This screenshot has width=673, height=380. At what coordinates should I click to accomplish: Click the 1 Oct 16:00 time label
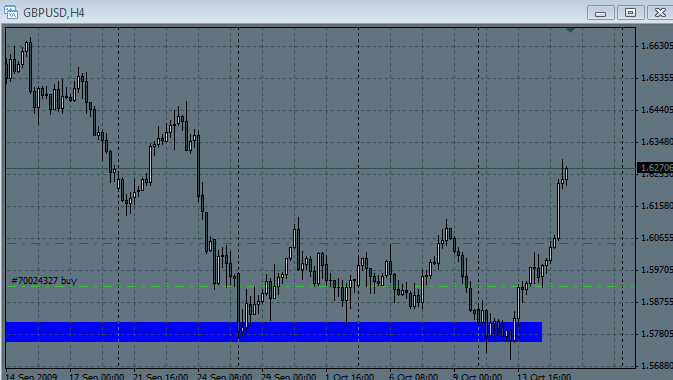coord(350,376)
